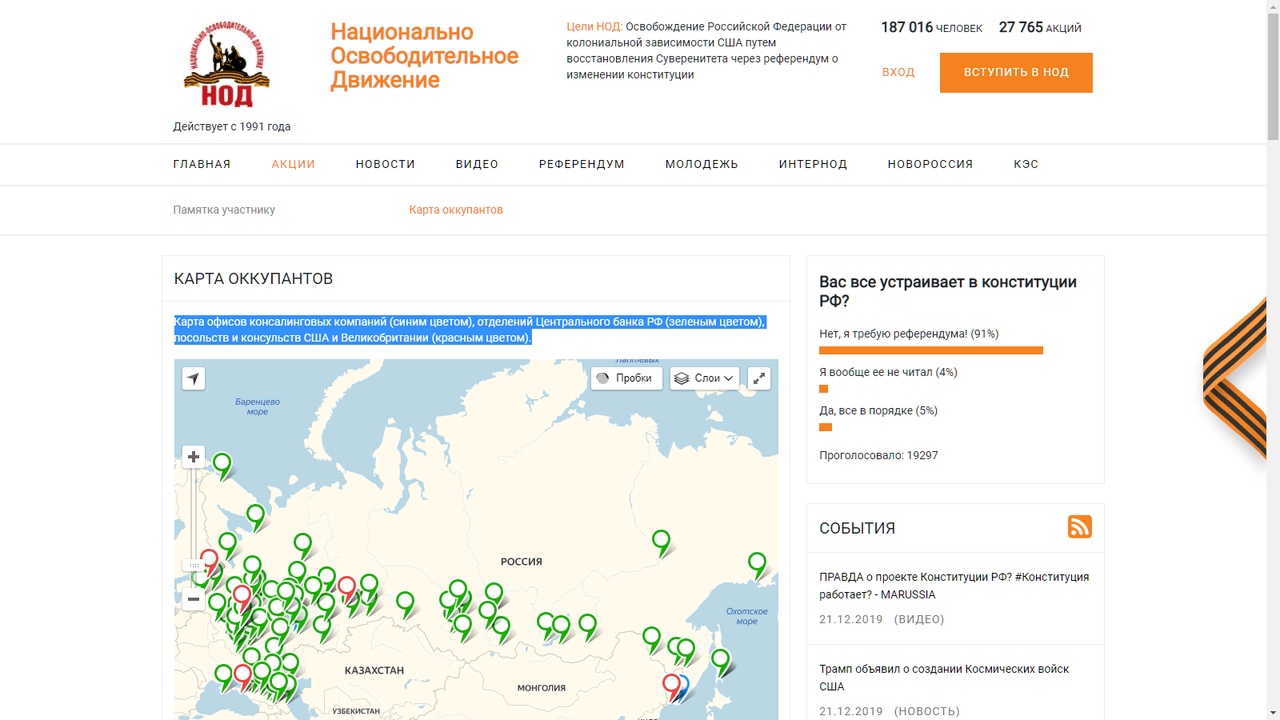1280x720 pixels.
Task: Open the Референдум menu item
Action: click(582, 164)
